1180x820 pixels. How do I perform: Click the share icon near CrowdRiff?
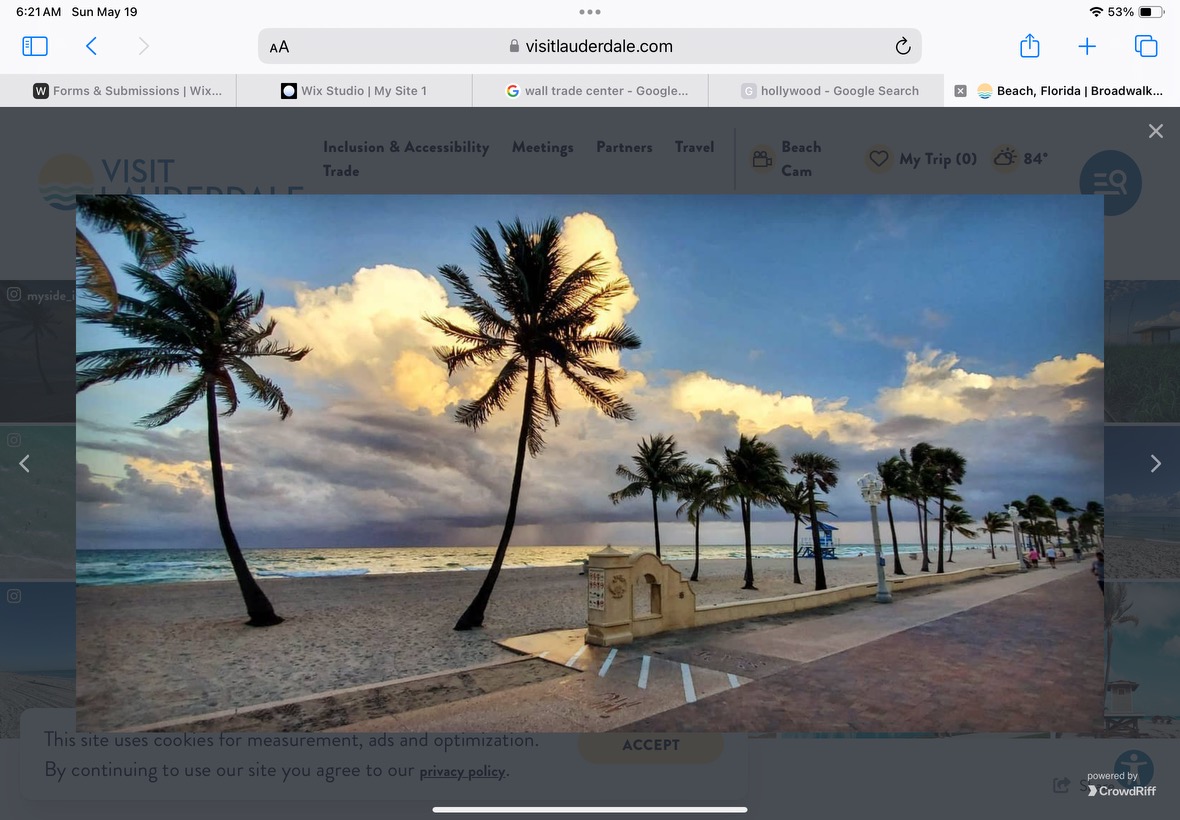[1061, 785]
